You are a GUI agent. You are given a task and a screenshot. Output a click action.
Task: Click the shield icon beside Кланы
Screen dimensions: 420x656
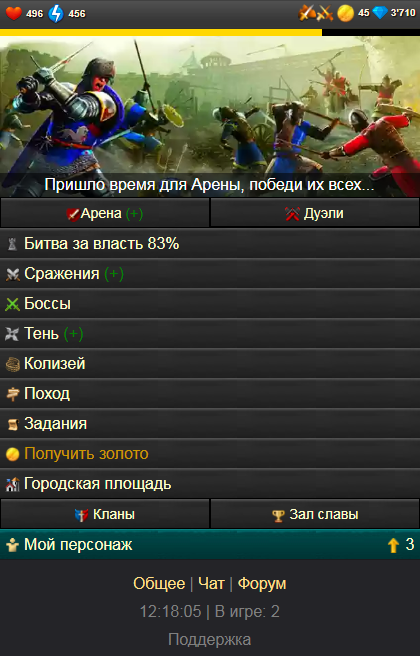81,515
